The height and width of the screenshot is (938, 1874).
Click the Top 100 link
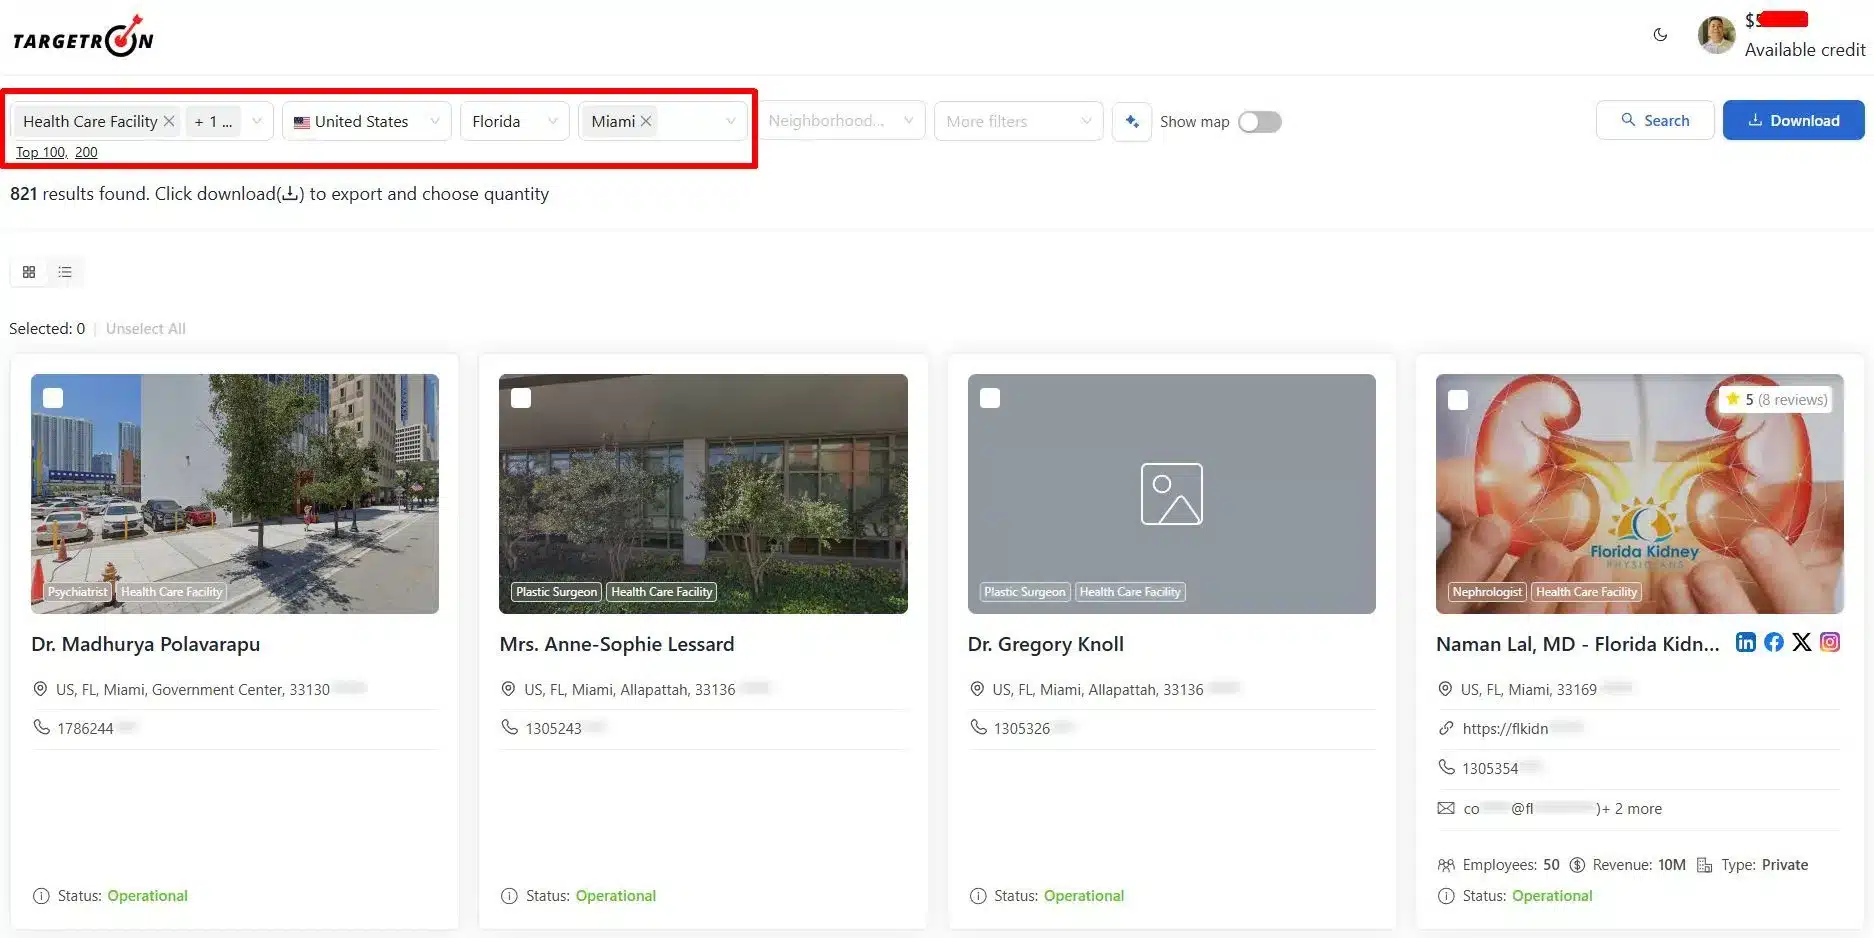pyautogui.click(x=41, y=152)
